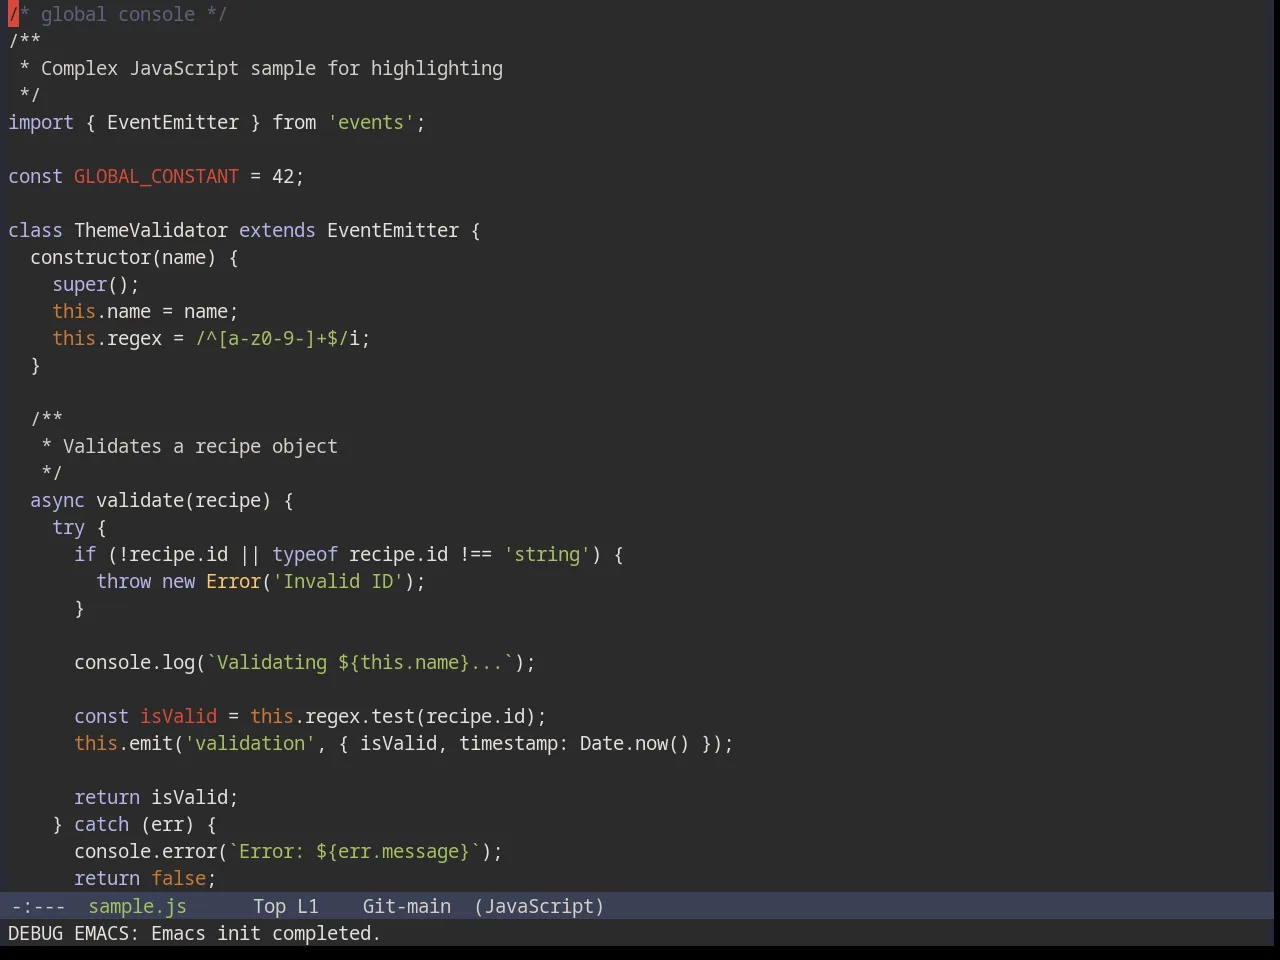This screenshot has width=1280, height=960.
Task: Click the ThemeValidator class name
Action: 151,230
